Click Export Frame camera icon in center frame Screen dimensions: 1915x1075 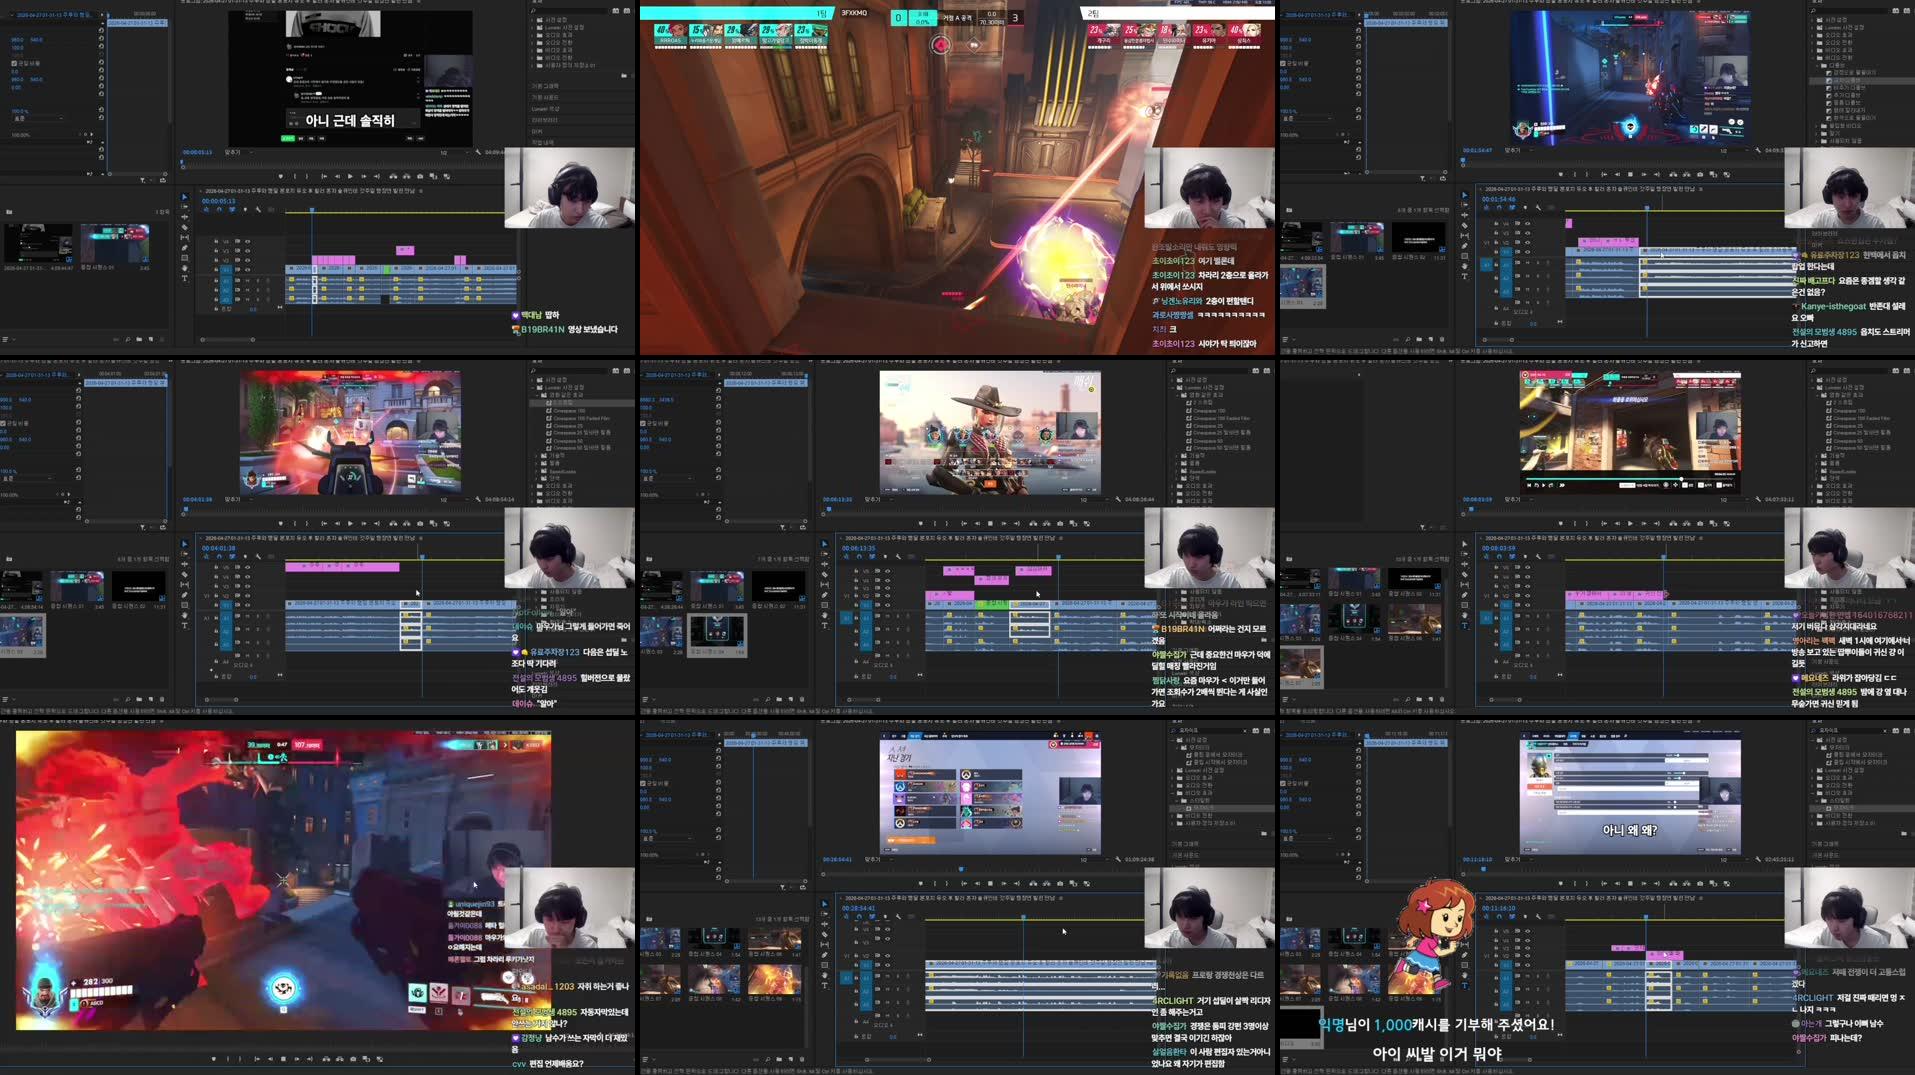coord(1060,523)
